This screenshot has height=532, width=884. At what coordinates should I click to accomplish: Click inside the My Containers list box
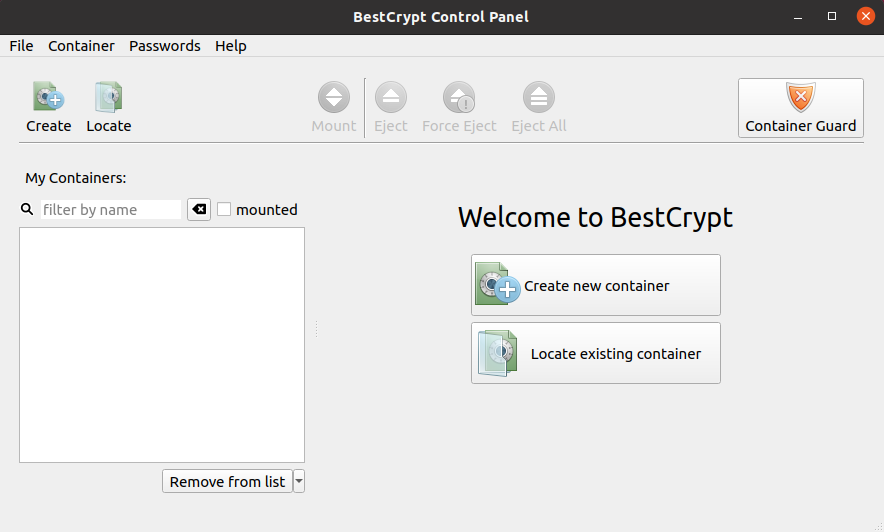click(162, 345)
